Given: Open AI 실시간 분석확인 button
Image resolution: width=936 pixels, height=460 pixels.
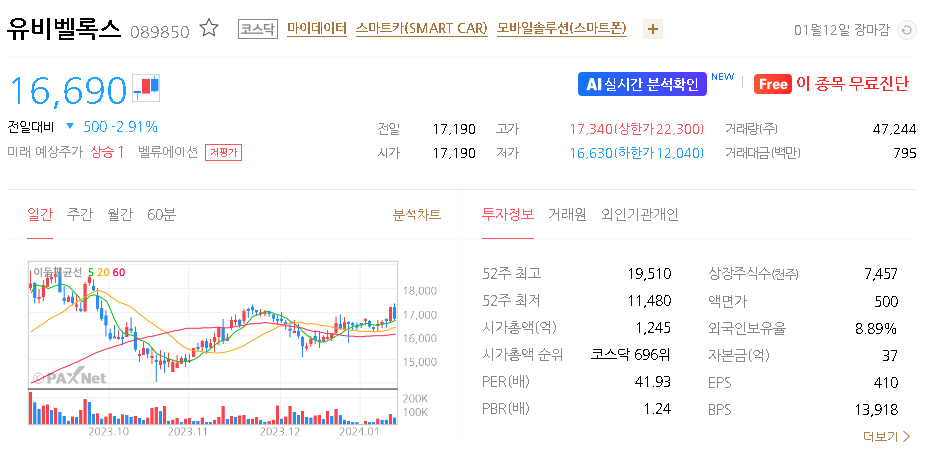Looking at the screenshot, I should 642,84.
